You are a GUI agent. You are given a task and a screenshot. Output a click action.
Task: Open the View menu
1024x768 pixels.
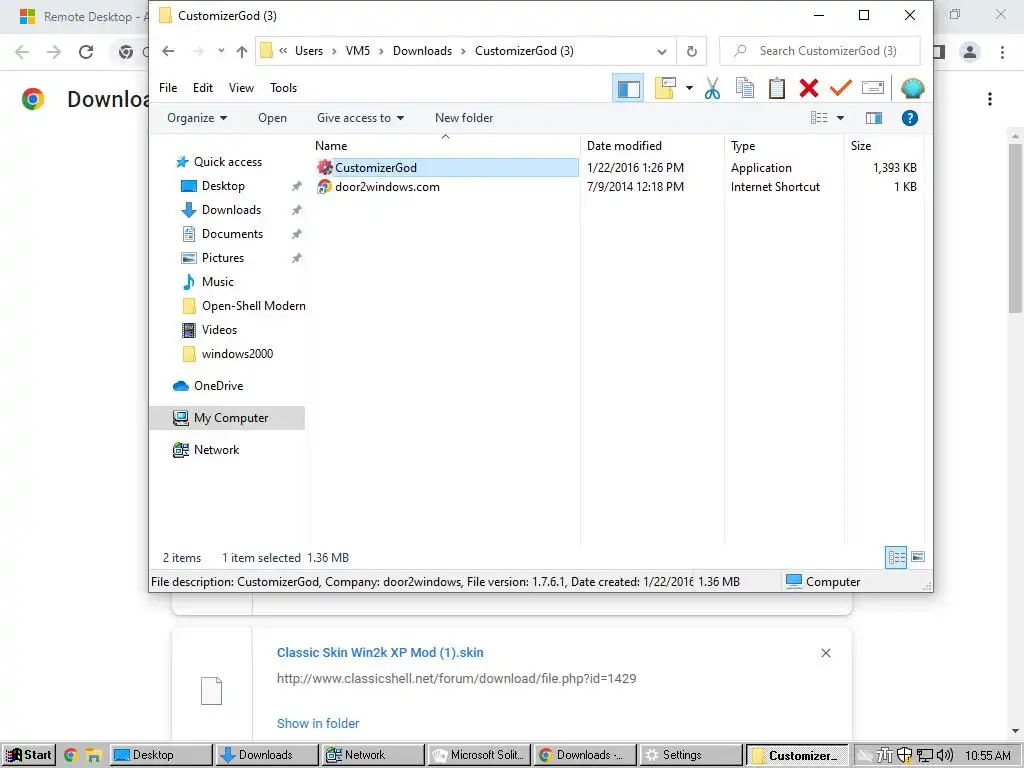(241, 88)
